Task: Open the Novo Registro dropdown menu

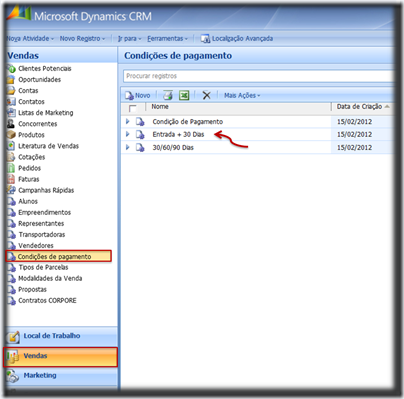Action: click(x=82, y=39)
